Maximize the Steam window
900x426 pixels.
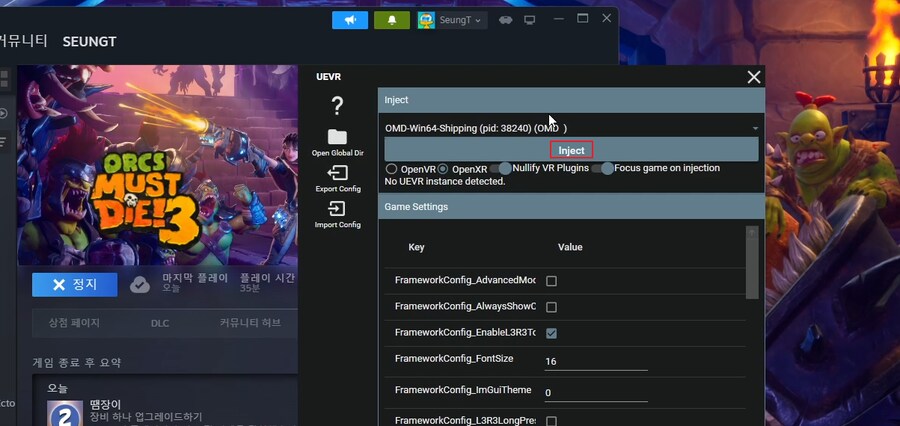(x=583, y=19)
